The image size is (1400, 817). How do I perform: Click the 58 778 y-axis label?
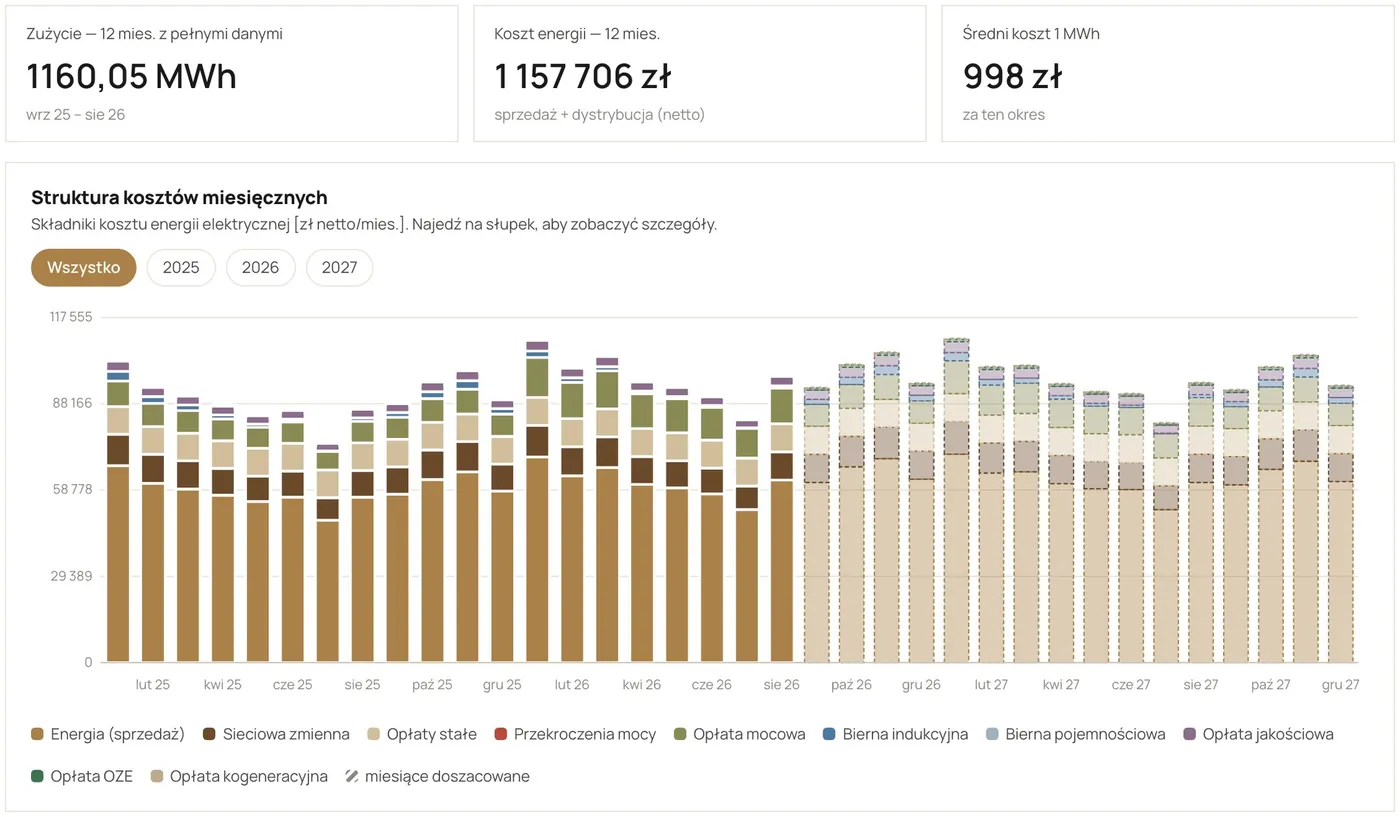click(71, 489)
